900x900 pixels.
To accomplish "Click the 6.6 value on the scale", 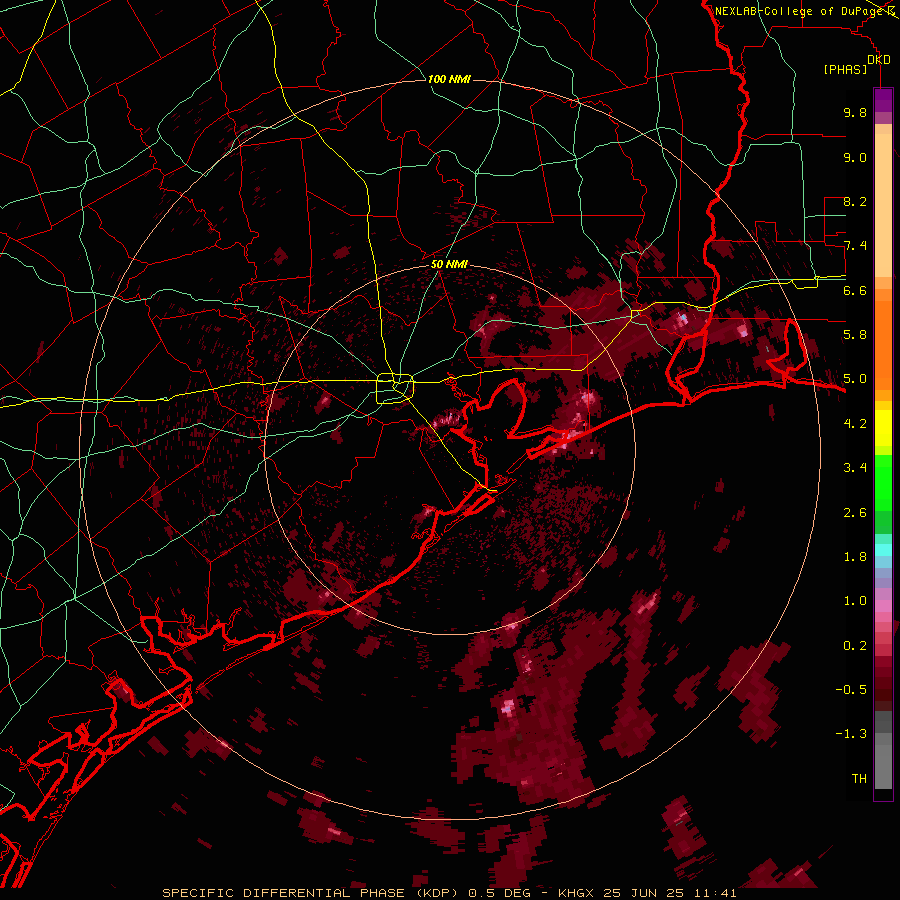I will tap(855, 290).
